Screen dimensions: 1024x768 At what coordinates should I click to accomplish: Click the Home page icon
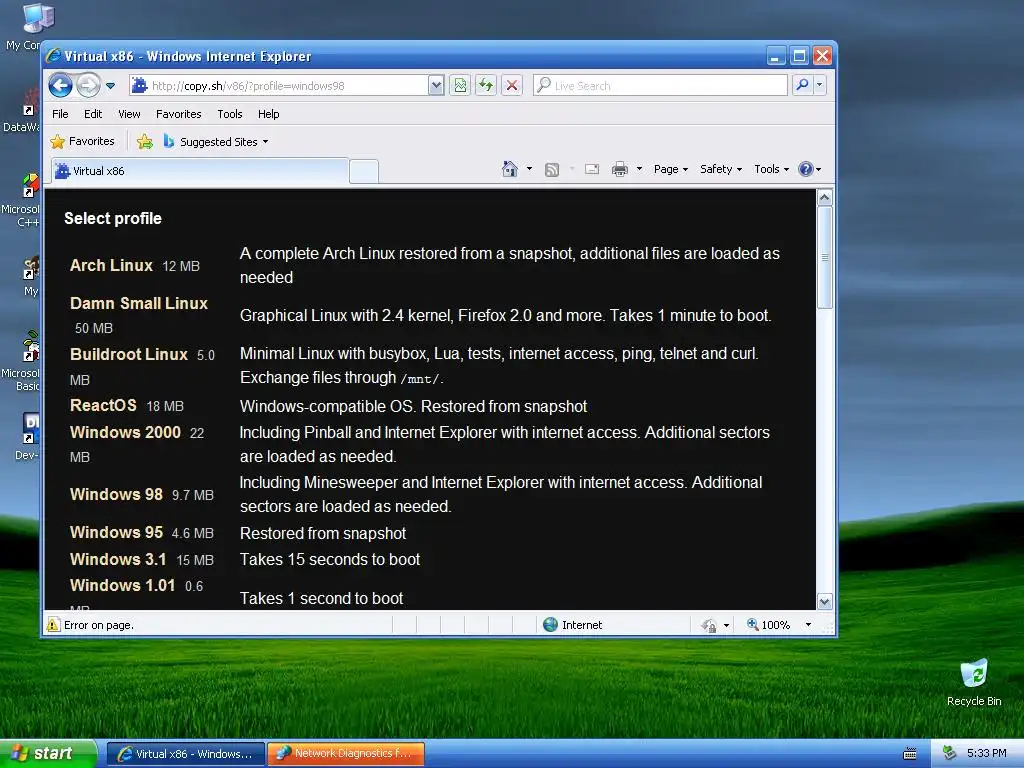[509, 169]
